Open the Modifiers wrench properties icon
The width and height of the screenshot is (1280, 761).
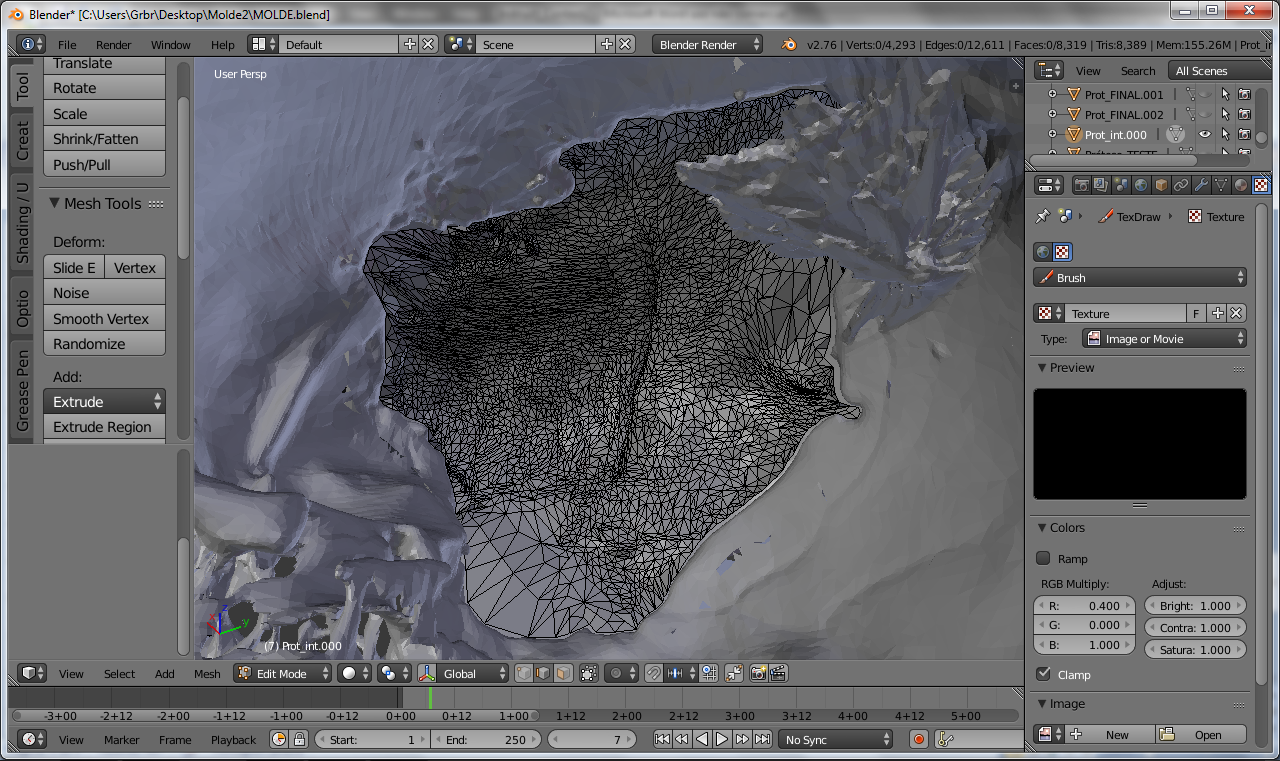pos(1201,185)
